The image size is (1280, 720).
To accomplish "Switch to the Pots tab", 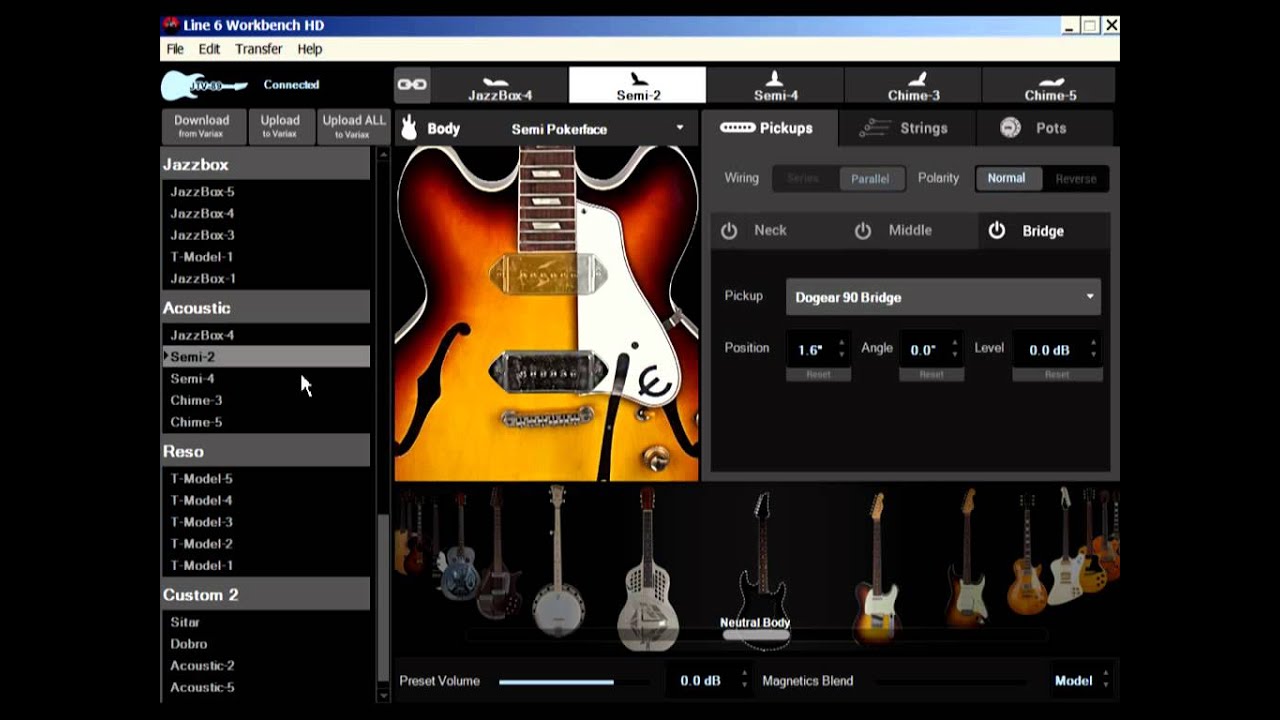I will point(1044,128).
